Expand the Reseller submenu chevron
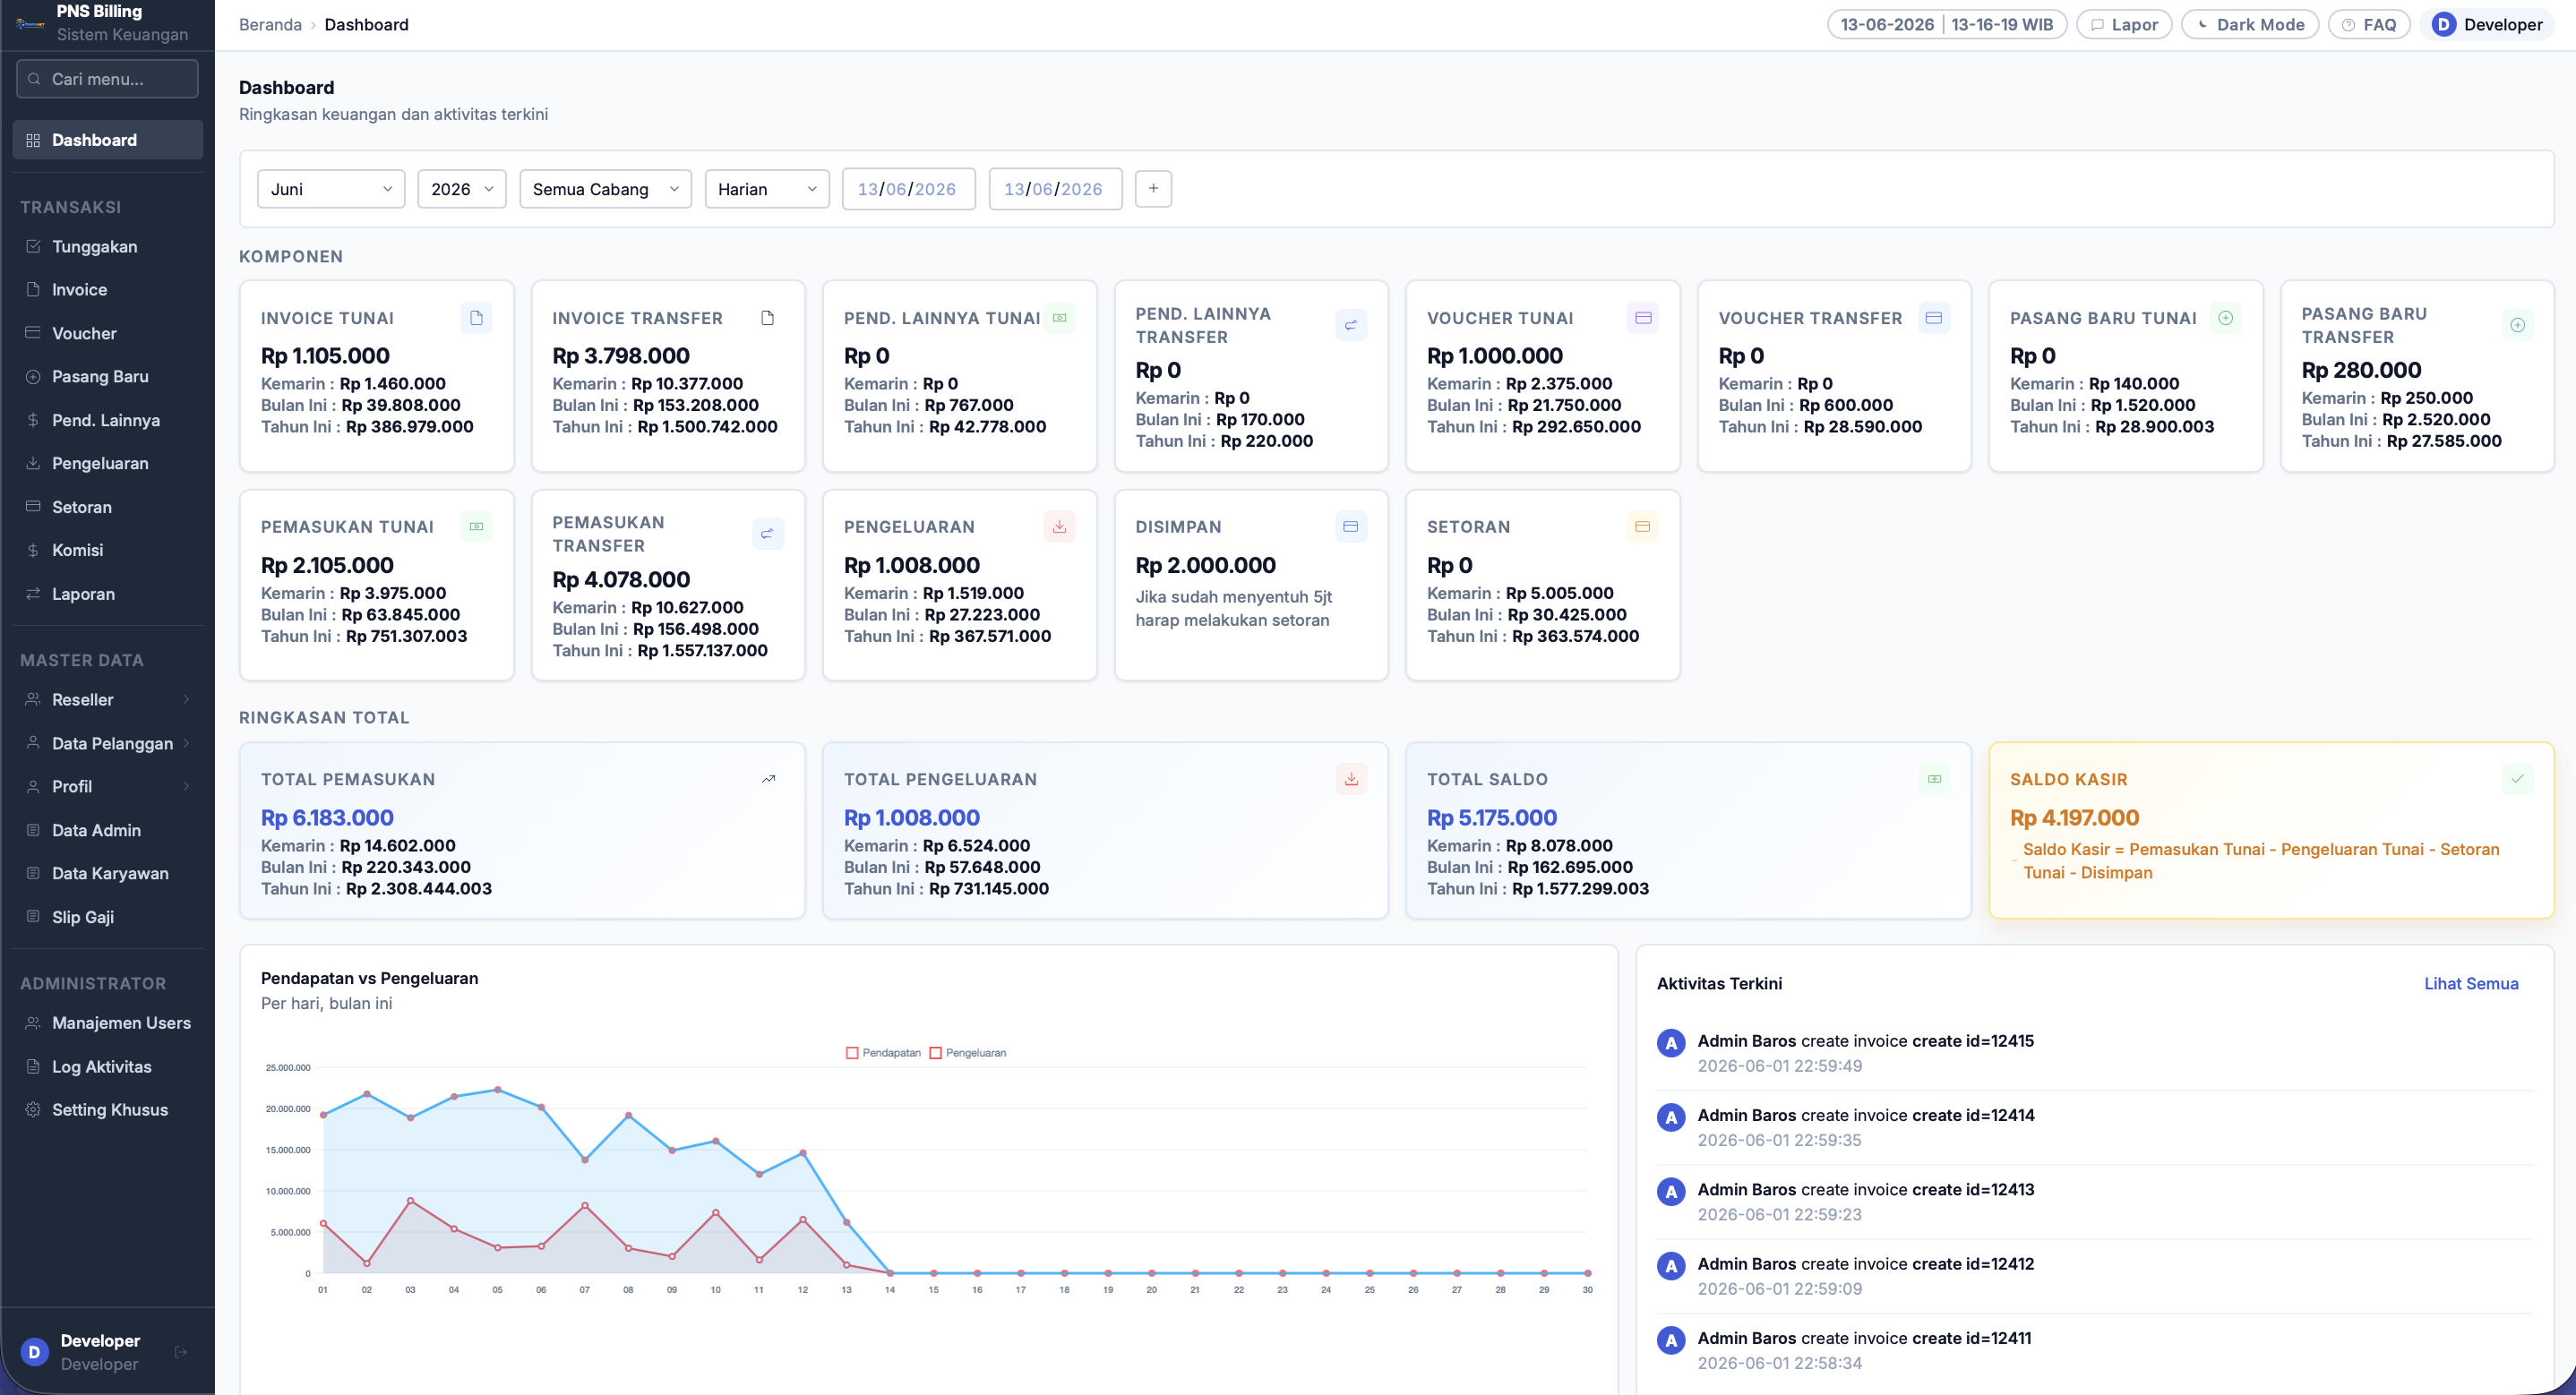 click(x=187, y=700)
